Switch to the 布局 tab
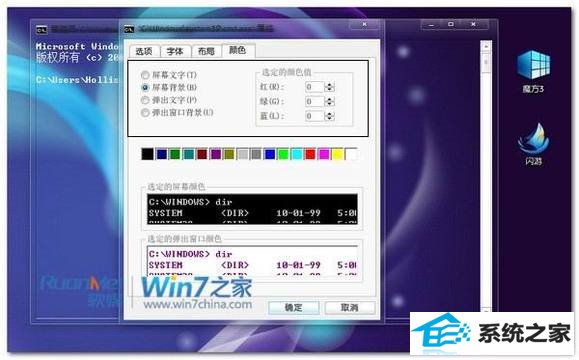 tap(206, 51)
